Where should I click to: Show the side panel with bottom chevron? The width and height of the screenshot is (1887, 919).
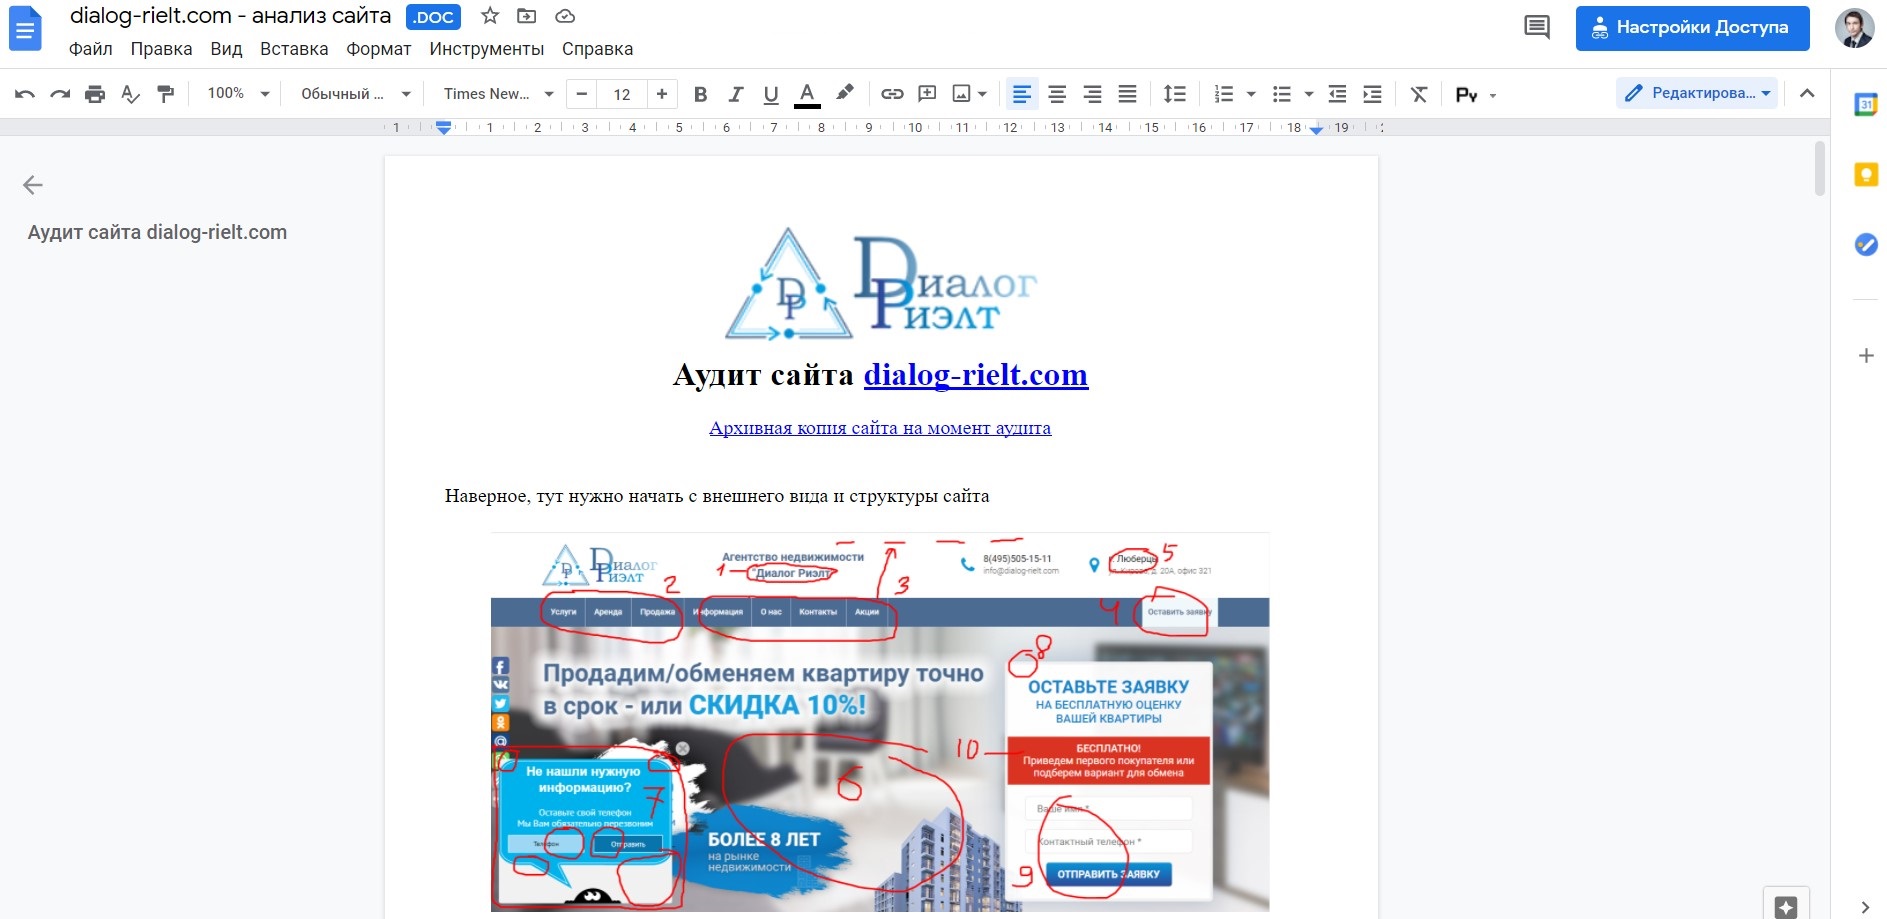(1866, 907)
